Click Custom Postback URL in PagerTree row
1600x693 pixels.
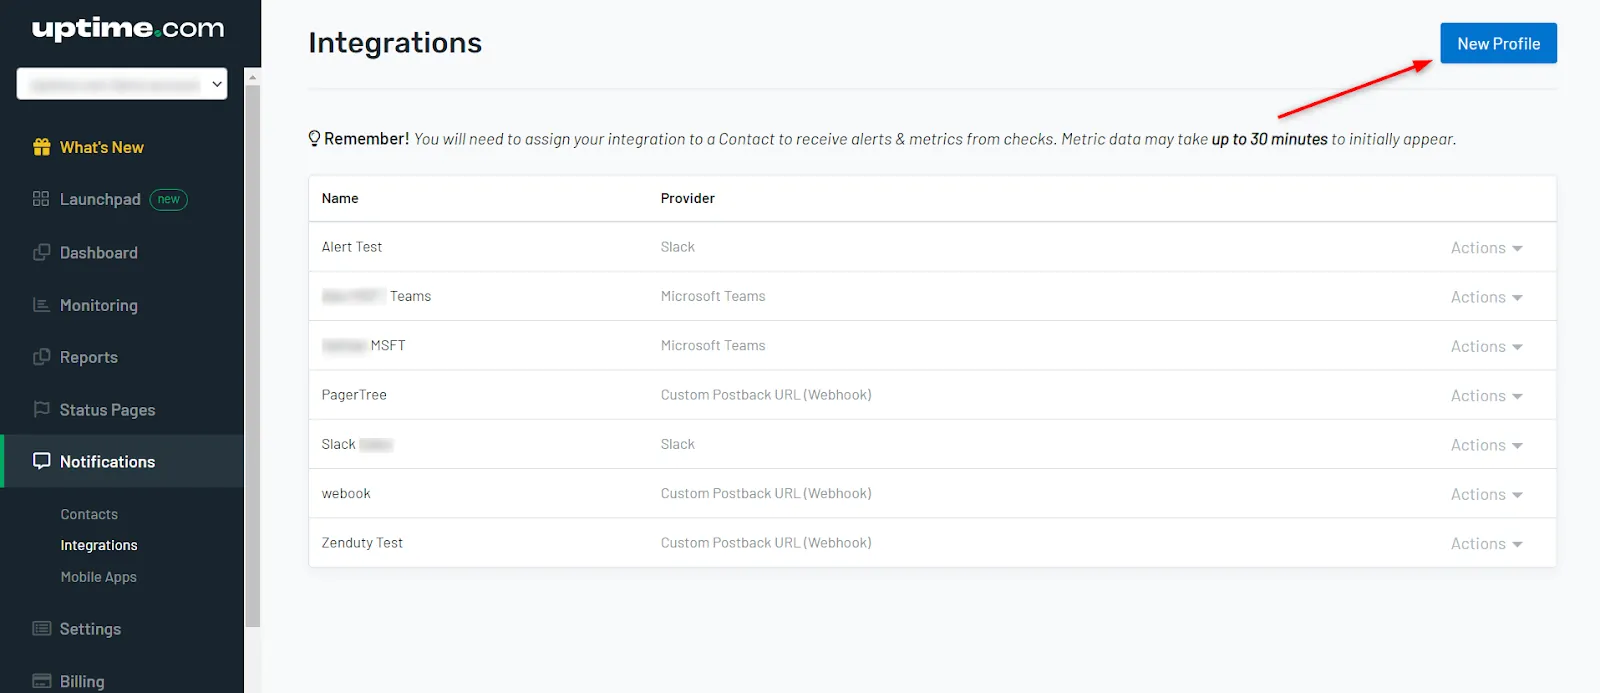click(766, 395)
